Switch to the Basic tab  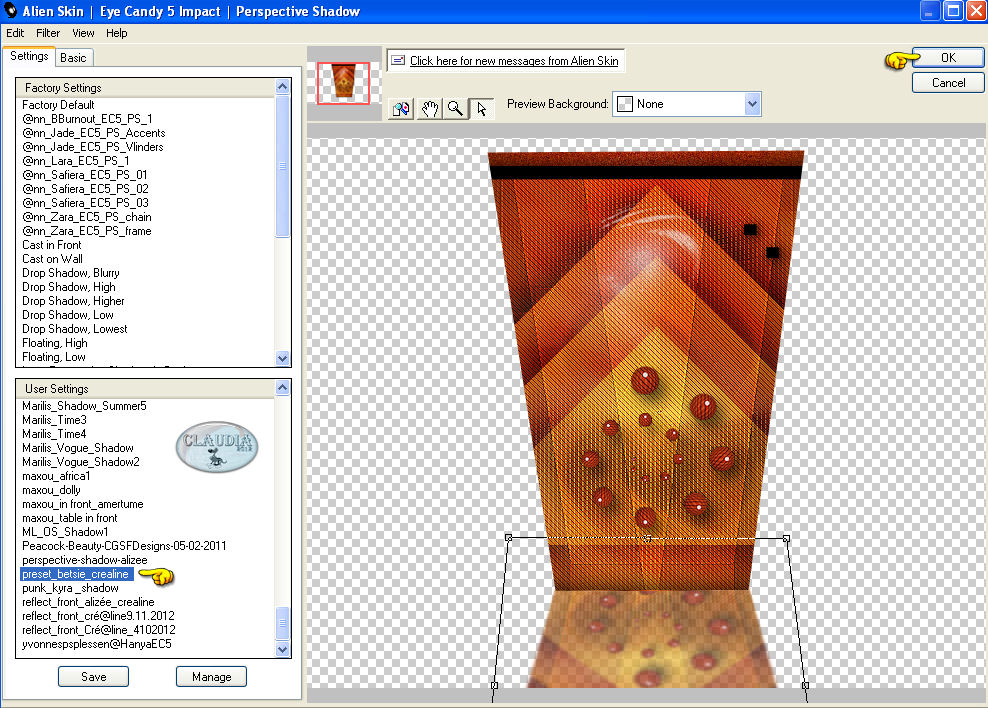coord(74,57)
